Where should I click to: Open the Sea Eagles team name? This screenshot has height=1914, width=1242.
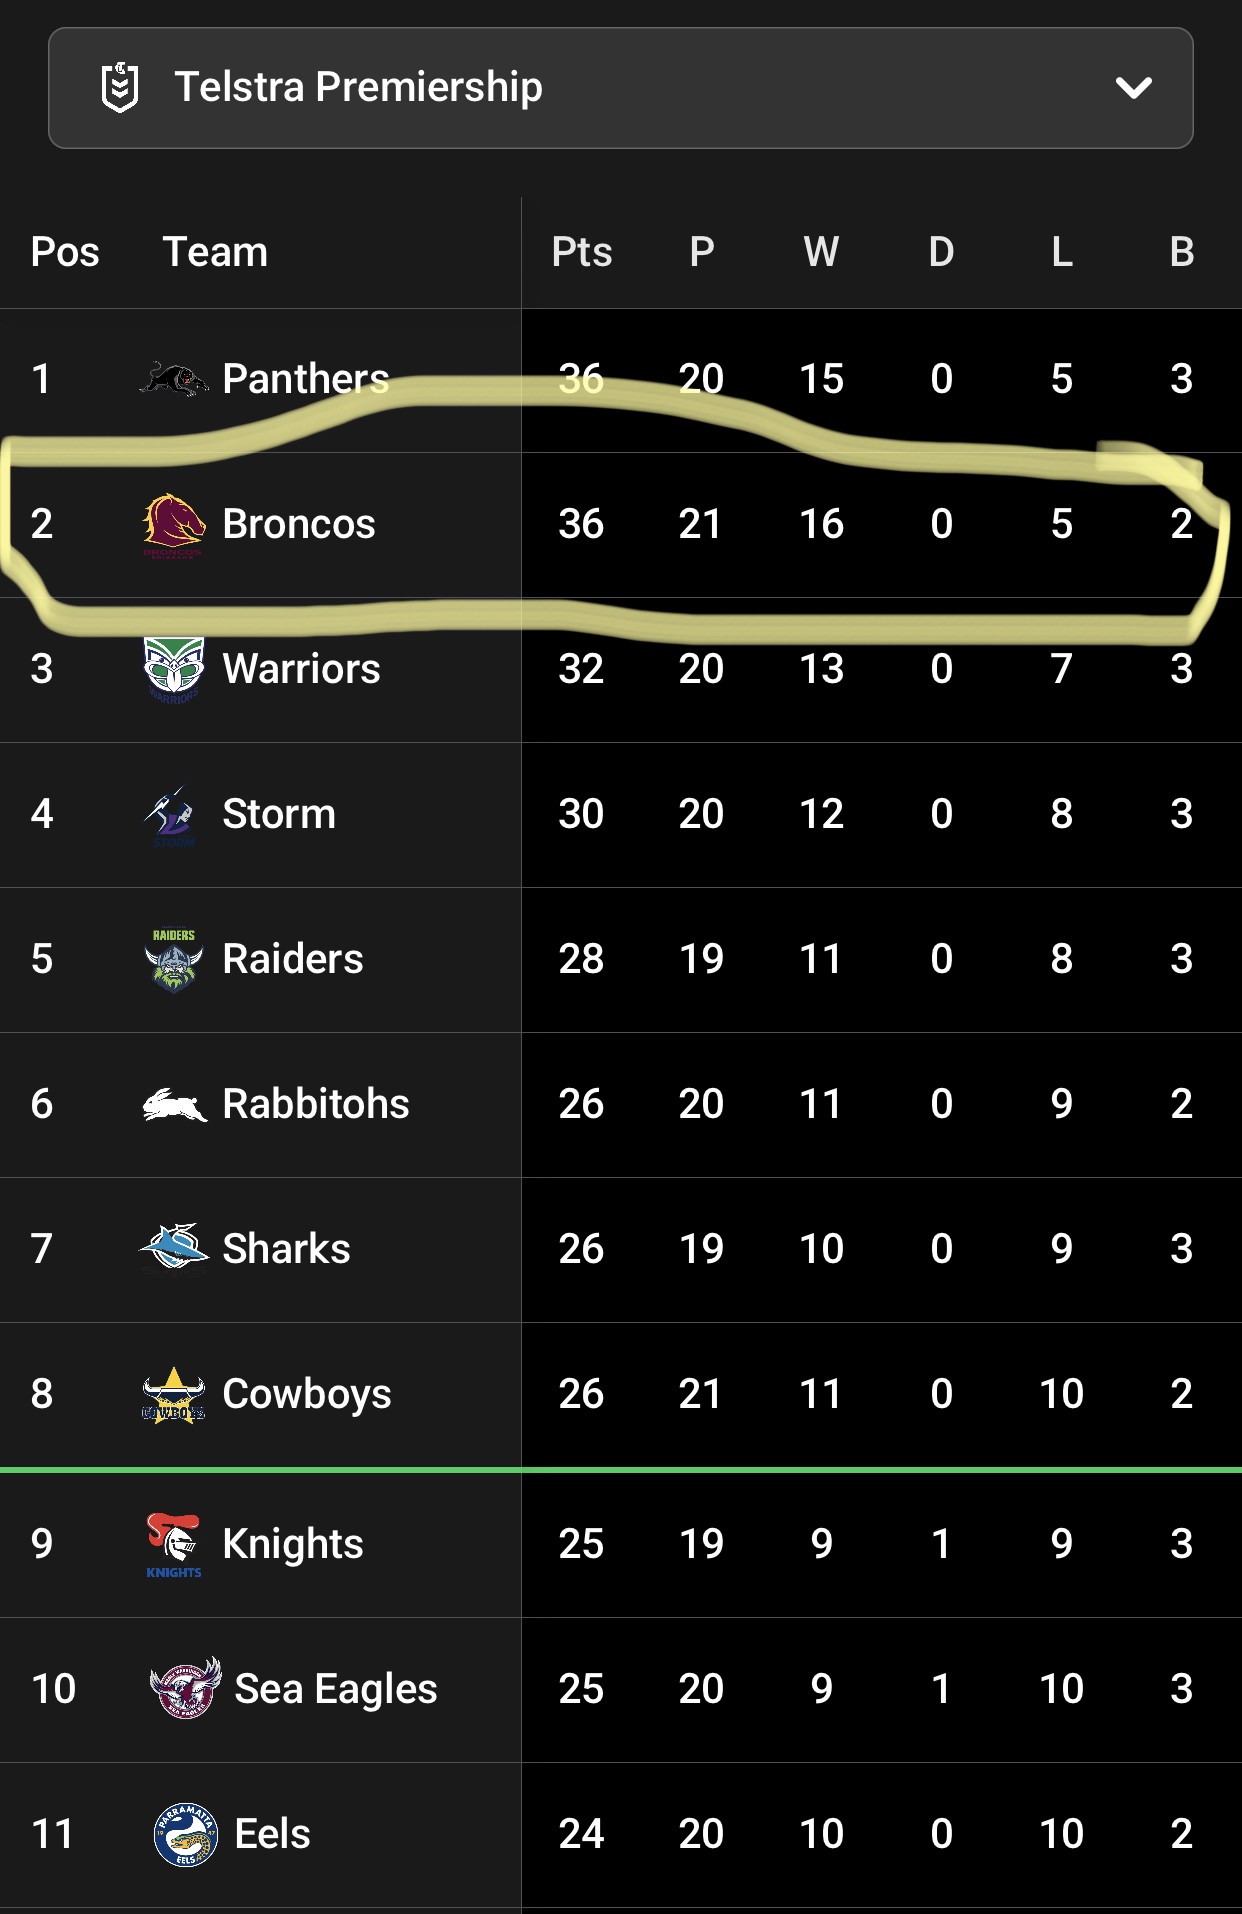pos(336,1689)
